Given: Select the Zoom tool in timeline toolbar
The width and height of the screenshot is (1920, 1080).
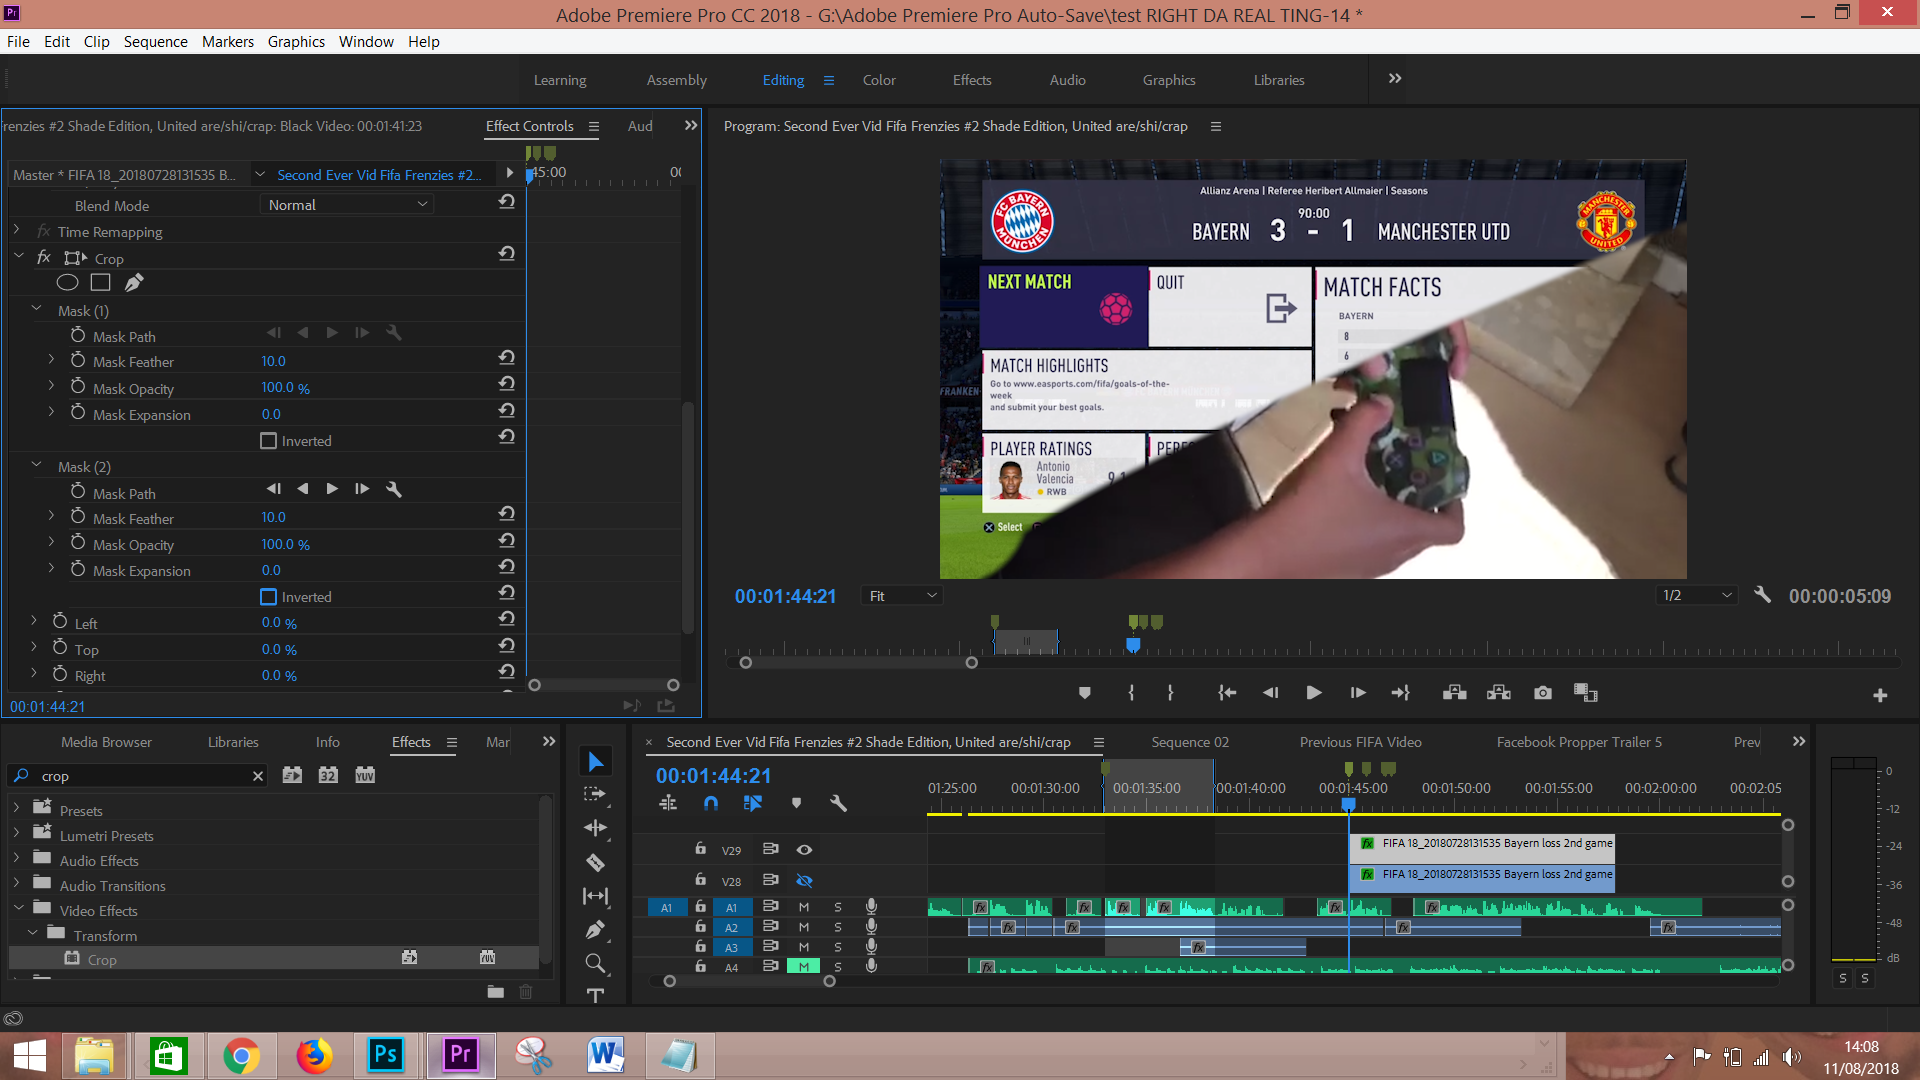Looking at the screenshot, I should pyautogui.click(x=596, y=964).
